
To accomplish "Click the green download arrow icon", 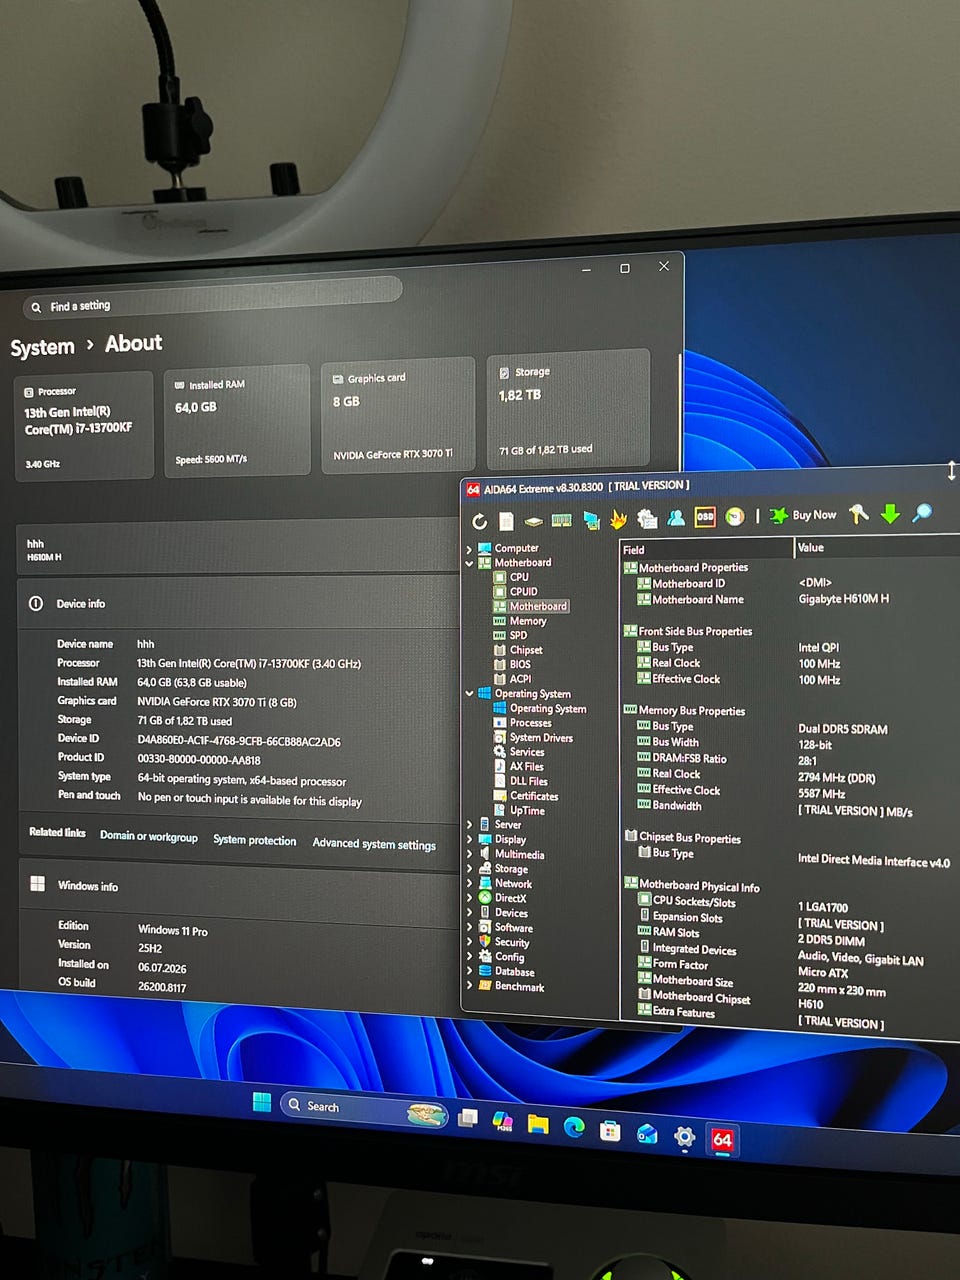I will pyautogui.click(x=890, y=514).
